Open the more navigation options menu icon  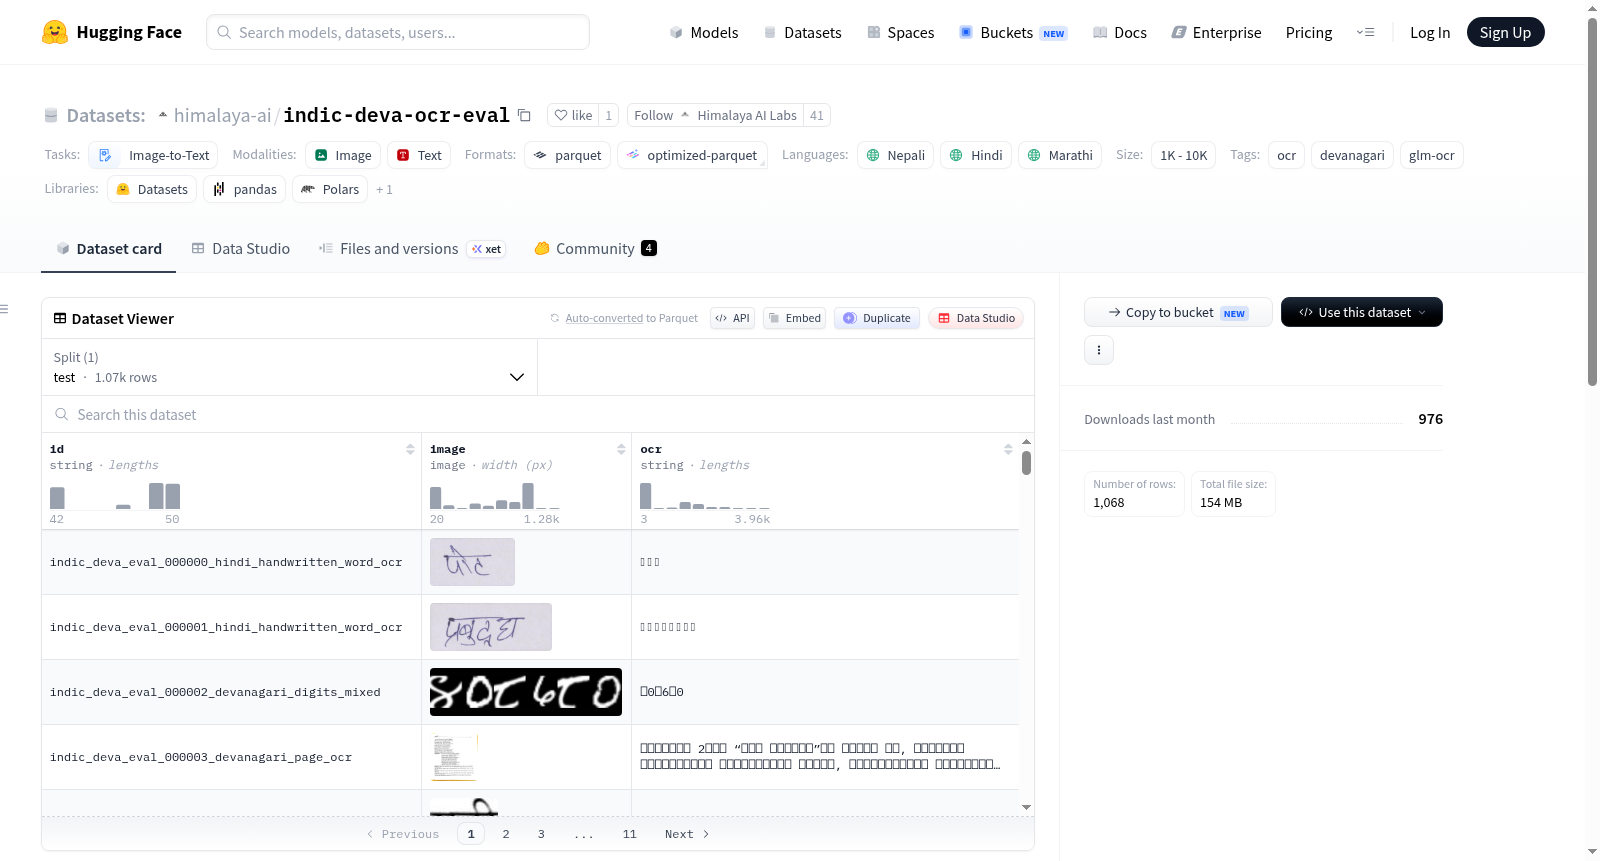point(1365,32)
